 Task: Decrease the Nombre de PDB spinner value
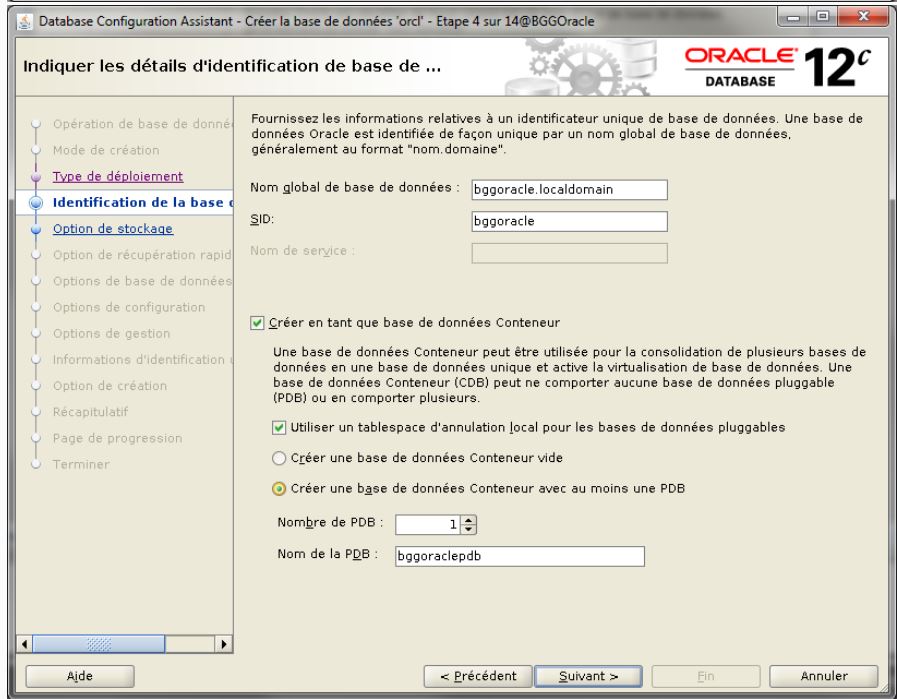coord(469,529)
